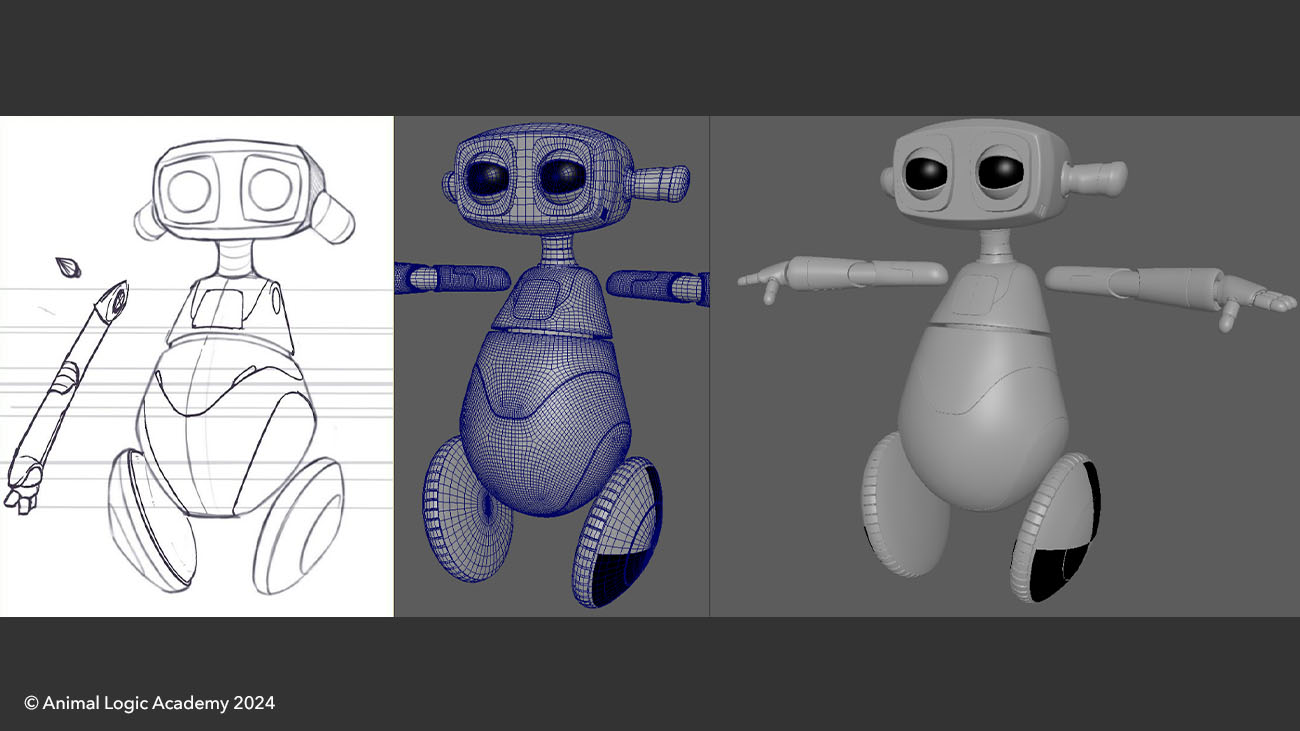
Task: Click the Animal Logic Academy copyright text
Action: tap(149, 703)
